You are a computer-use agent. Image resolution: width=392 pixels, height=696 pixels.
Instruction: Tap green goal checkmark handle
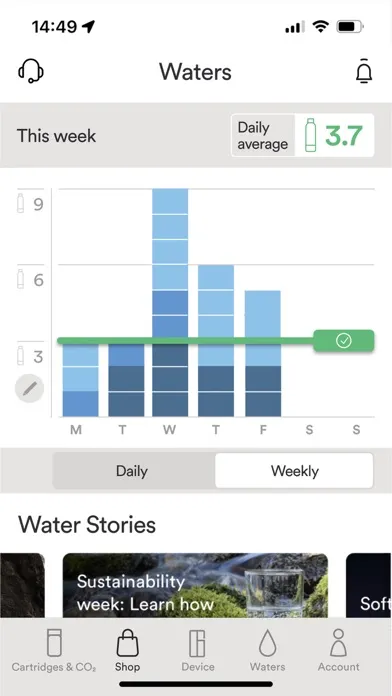pos(344,341)
